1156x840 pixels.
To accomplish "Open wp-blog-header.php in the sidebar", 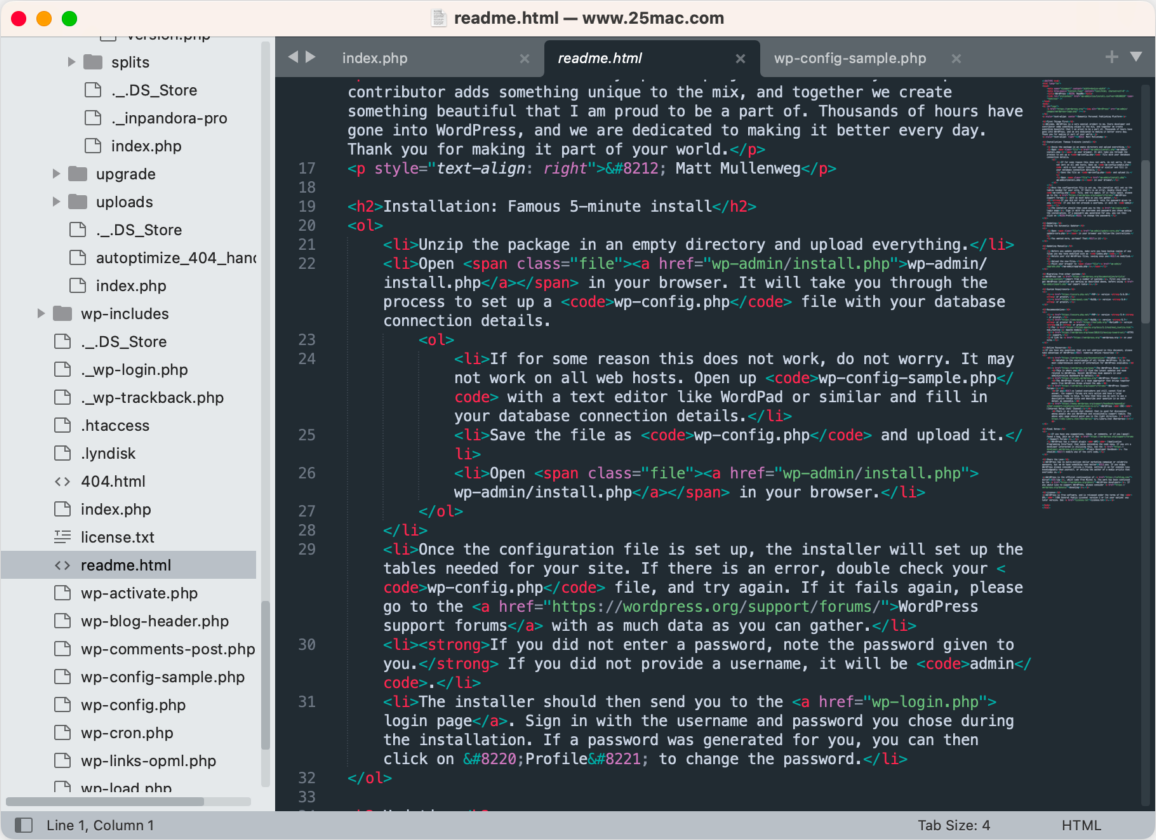I will 155,621.
